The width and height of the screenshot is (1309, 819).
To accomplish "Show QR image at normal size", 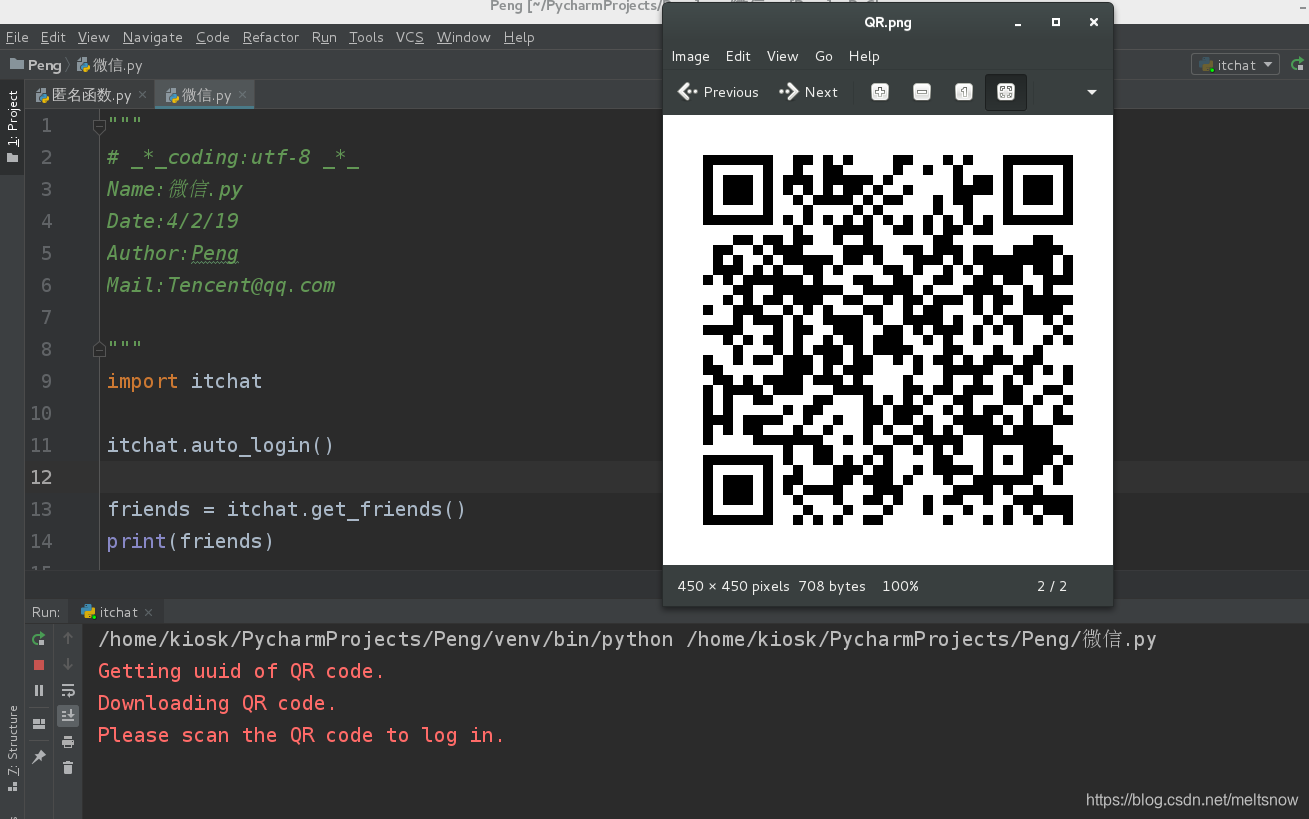I will pyautogui.click(x=964, y=92).
